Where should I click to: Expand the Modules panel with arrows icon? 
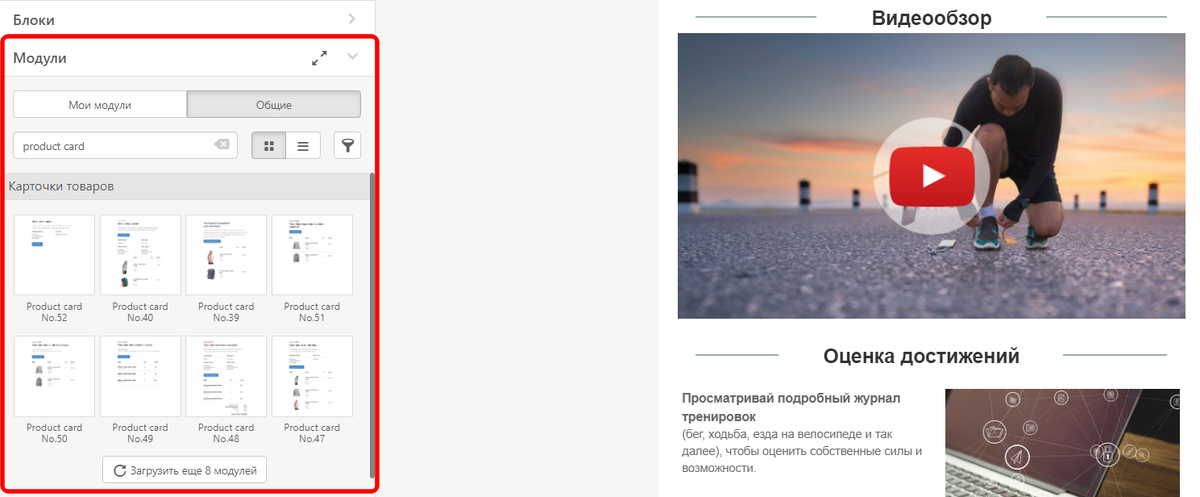click(319, 58)
